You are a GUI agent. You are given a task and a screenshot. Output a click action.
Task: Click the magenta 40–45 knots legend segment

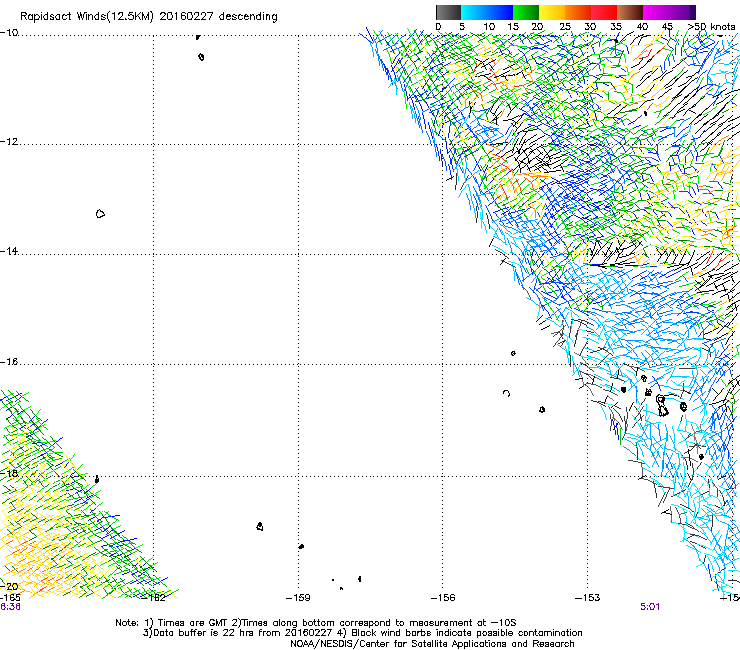click(x=656, y=12)
